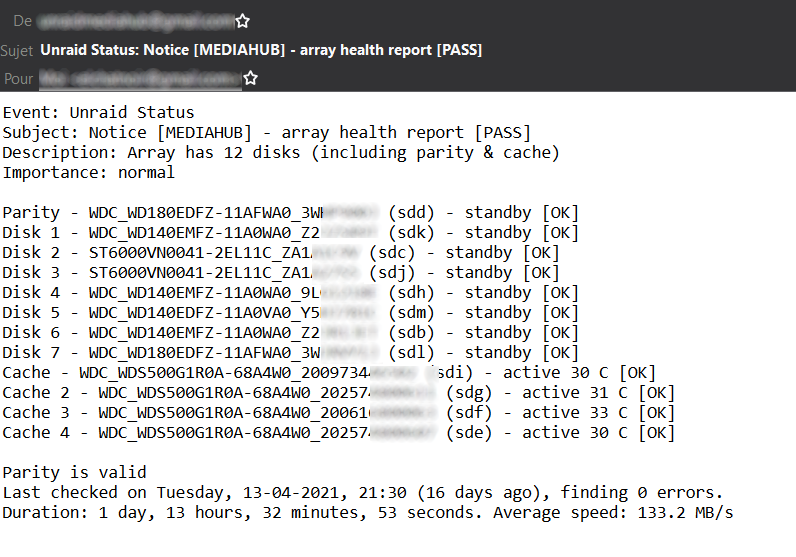This screenshot has height=557, width=796.
Task: Star the sender address in the De field
Action: tap(243, 21)
